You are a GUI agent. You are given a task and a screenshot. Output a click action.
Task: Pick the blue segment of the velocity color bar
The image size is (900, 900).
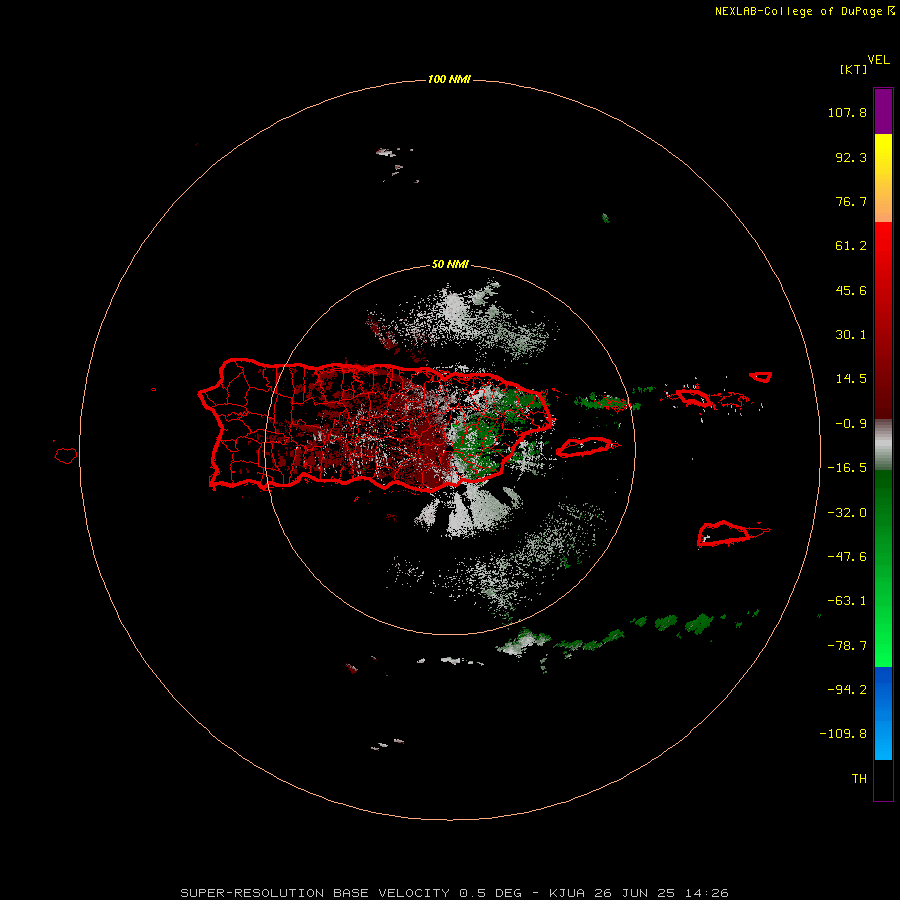pyautogui.click(x=883, y=713)
